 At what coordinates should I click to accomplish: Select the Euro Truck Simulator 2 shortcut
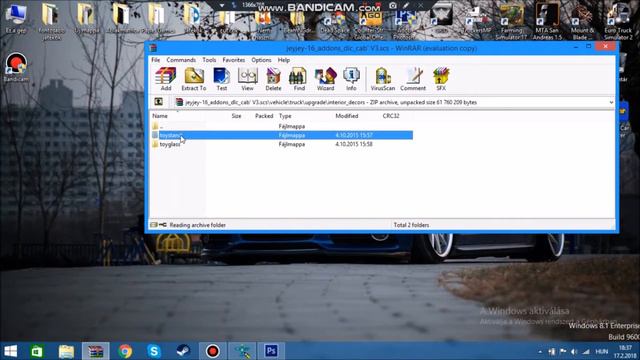click(618, 21)
